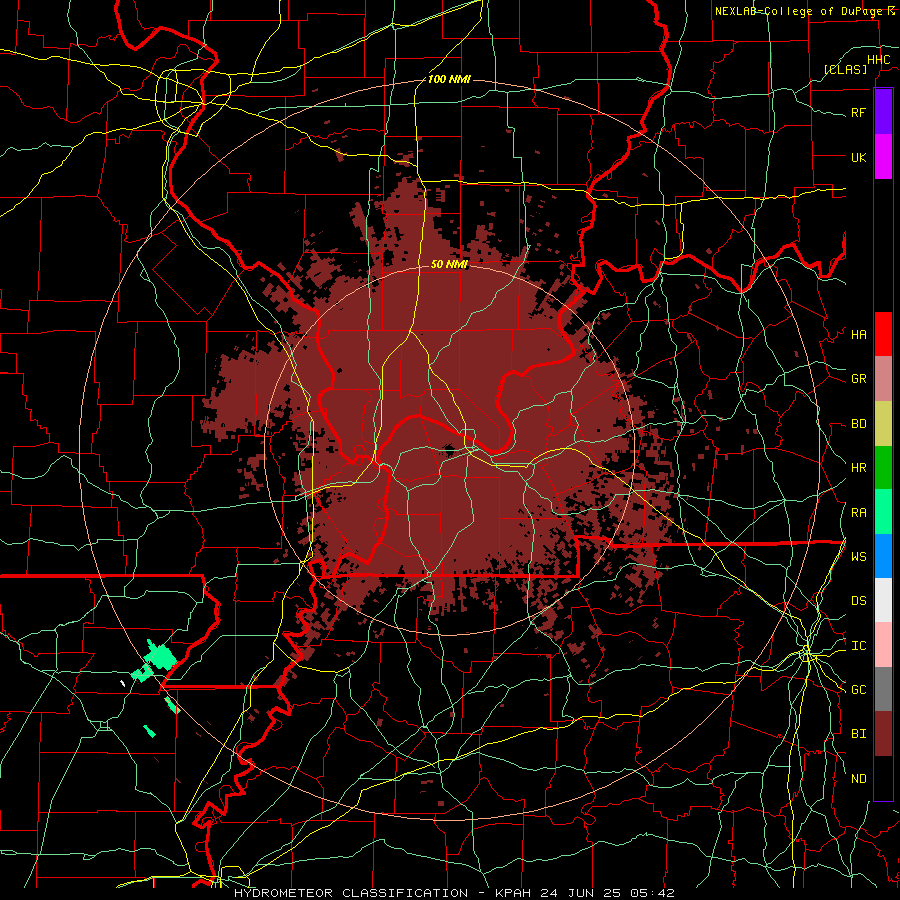Click the BI legend label

858,734
